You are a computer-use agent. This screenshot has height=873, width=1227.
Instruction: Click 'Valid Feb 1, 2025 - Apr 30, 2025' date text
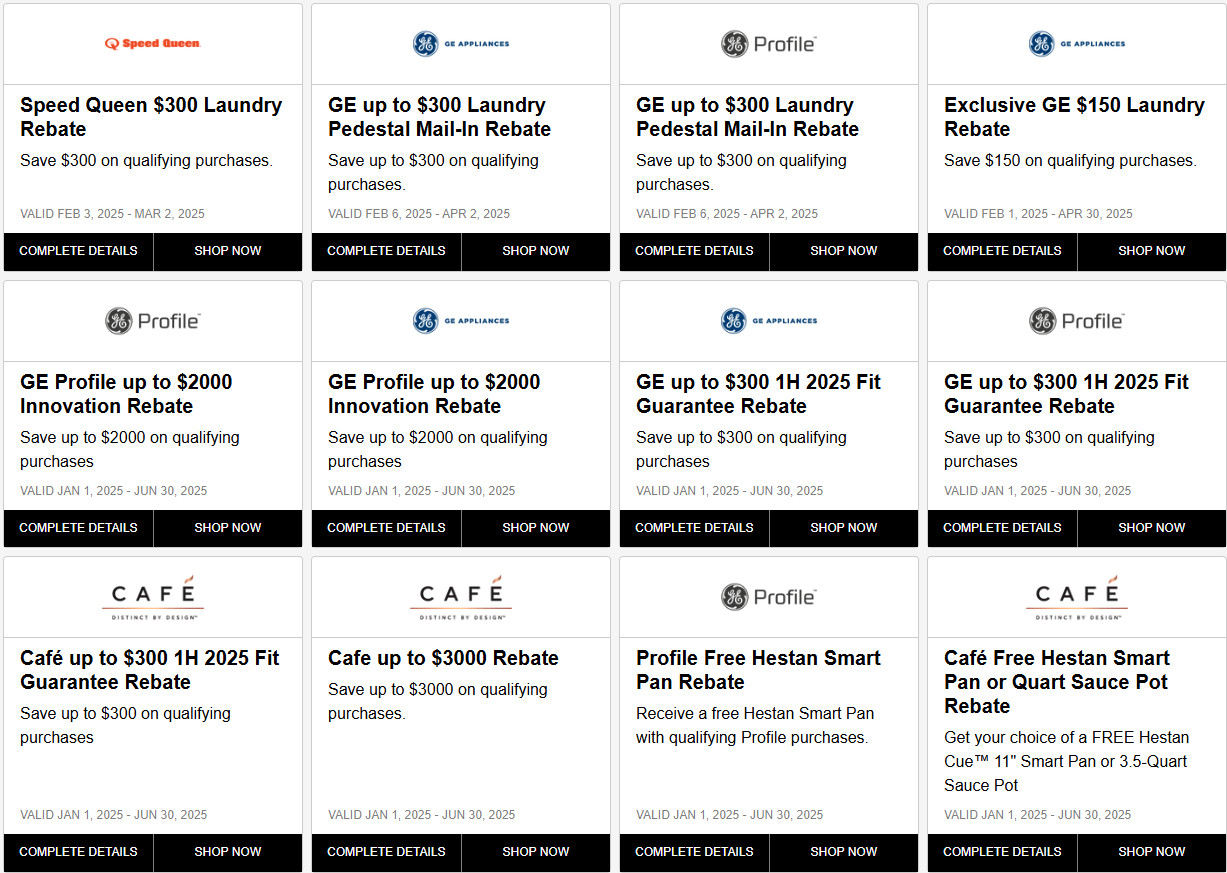point(1038,214)
